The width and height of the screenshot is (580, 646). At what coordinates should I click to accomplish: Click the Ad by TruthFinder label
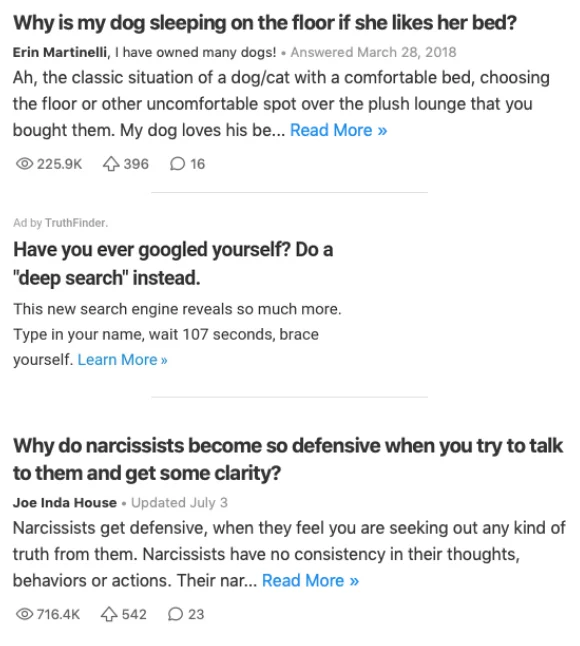point(60,223)
